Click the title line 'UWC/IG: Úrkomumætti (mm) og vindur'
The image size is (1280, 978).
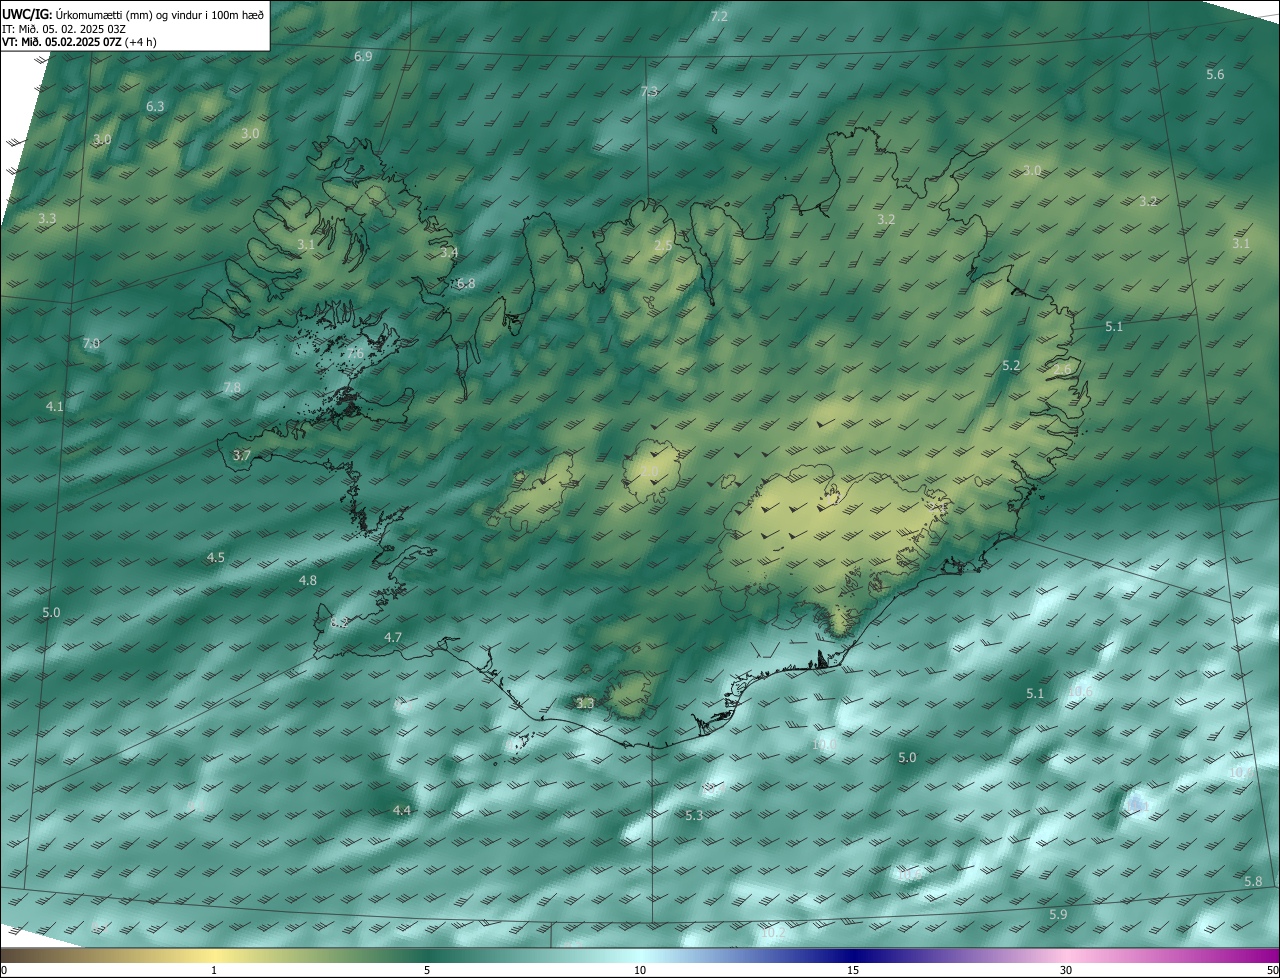coord(133,15)
